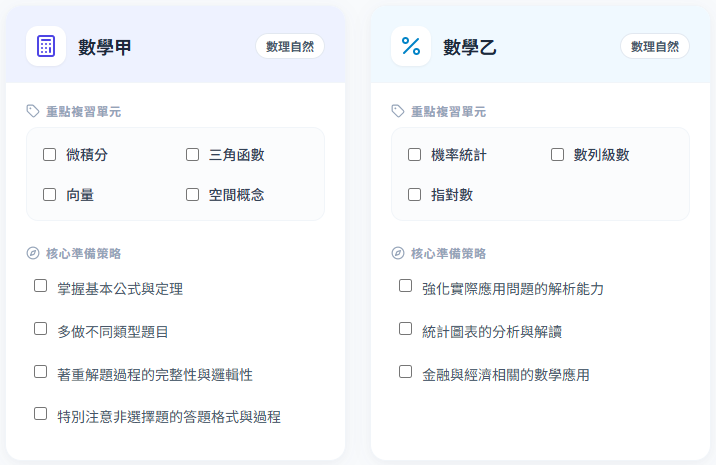Tick 多做不同類型題目 strategy box
The image size is (716, 465).
click(x=41, y=329)
